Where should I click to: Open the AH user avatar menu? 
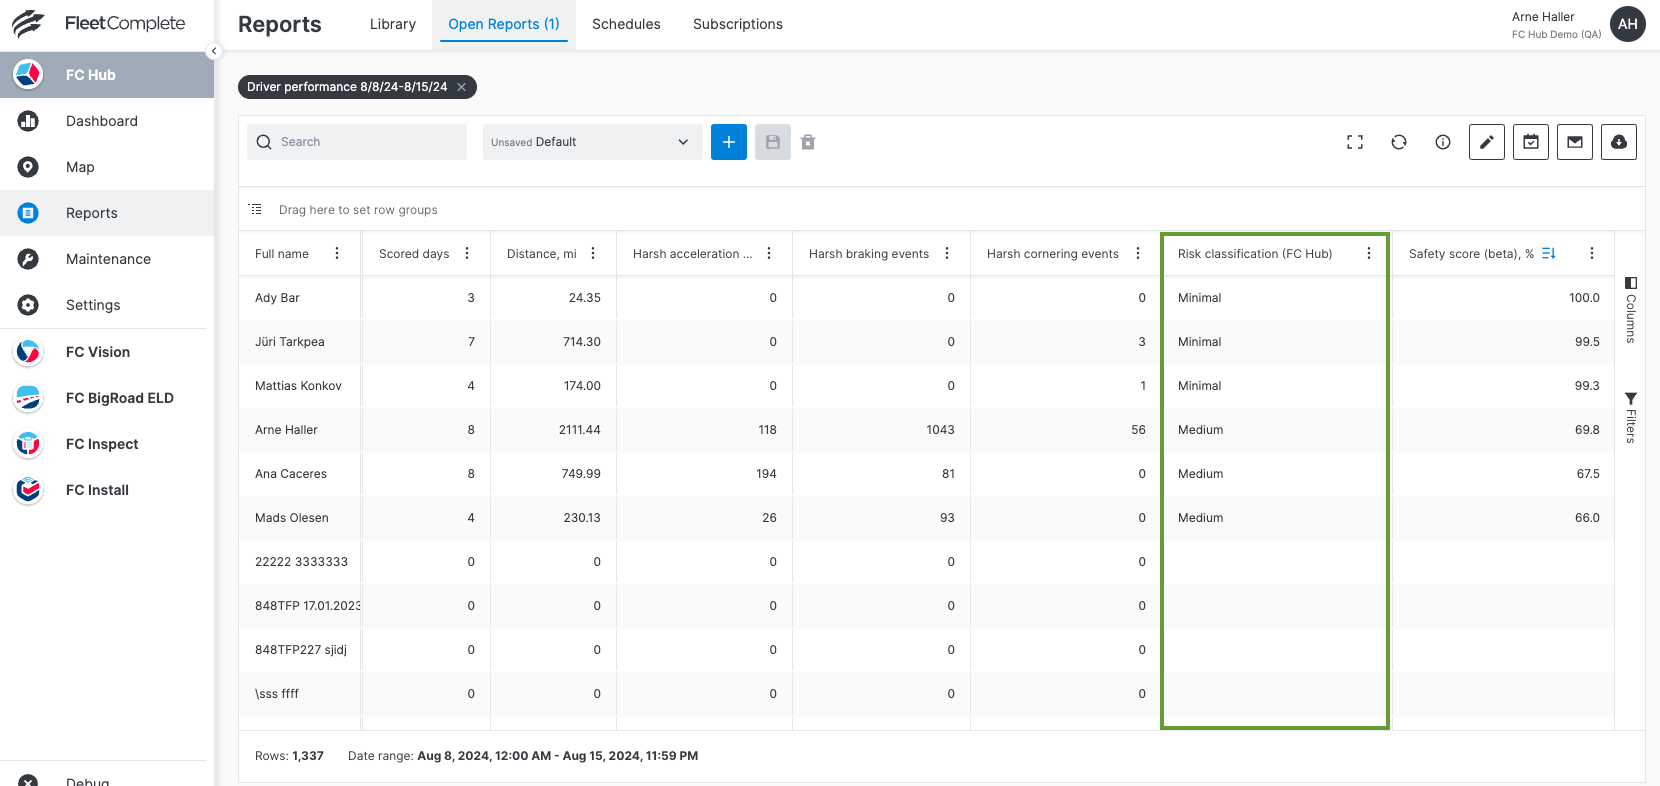point(1628,24)
